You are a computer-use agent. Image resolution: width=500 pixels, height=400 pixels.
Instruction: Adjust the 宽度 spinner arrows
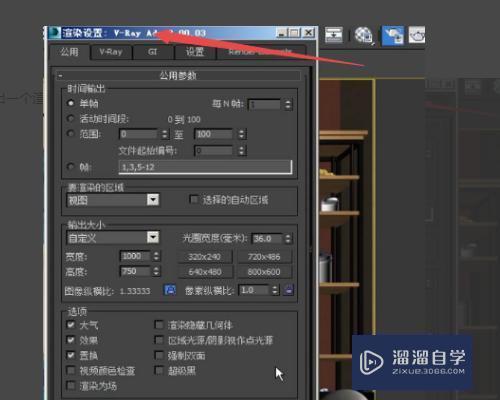[x=156, y=256]
